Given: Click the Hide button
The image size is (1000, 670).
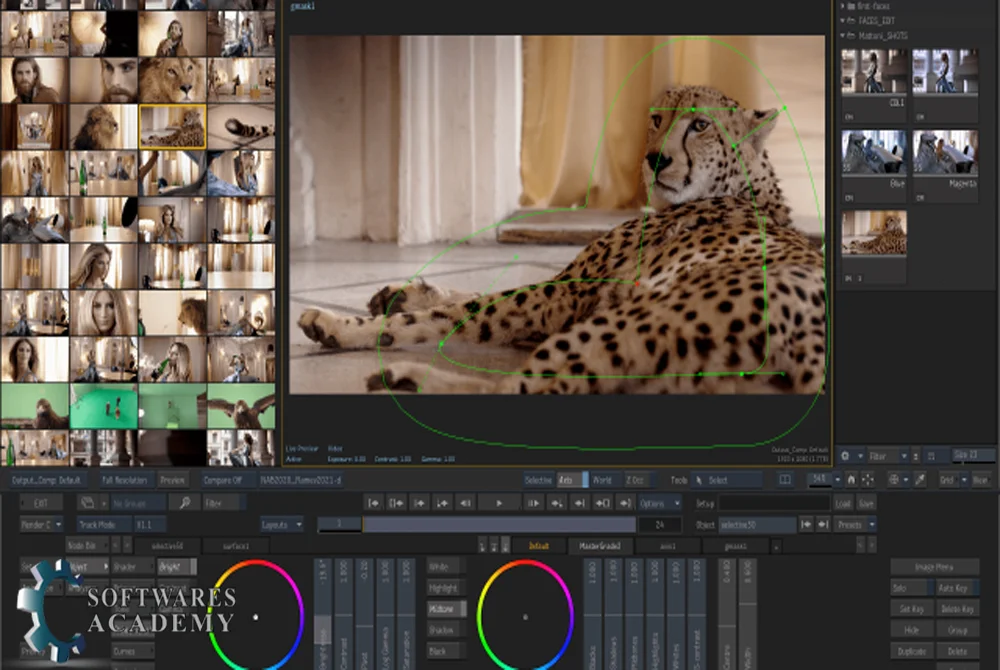Looking at the screenshot, I should pos(911,630).
